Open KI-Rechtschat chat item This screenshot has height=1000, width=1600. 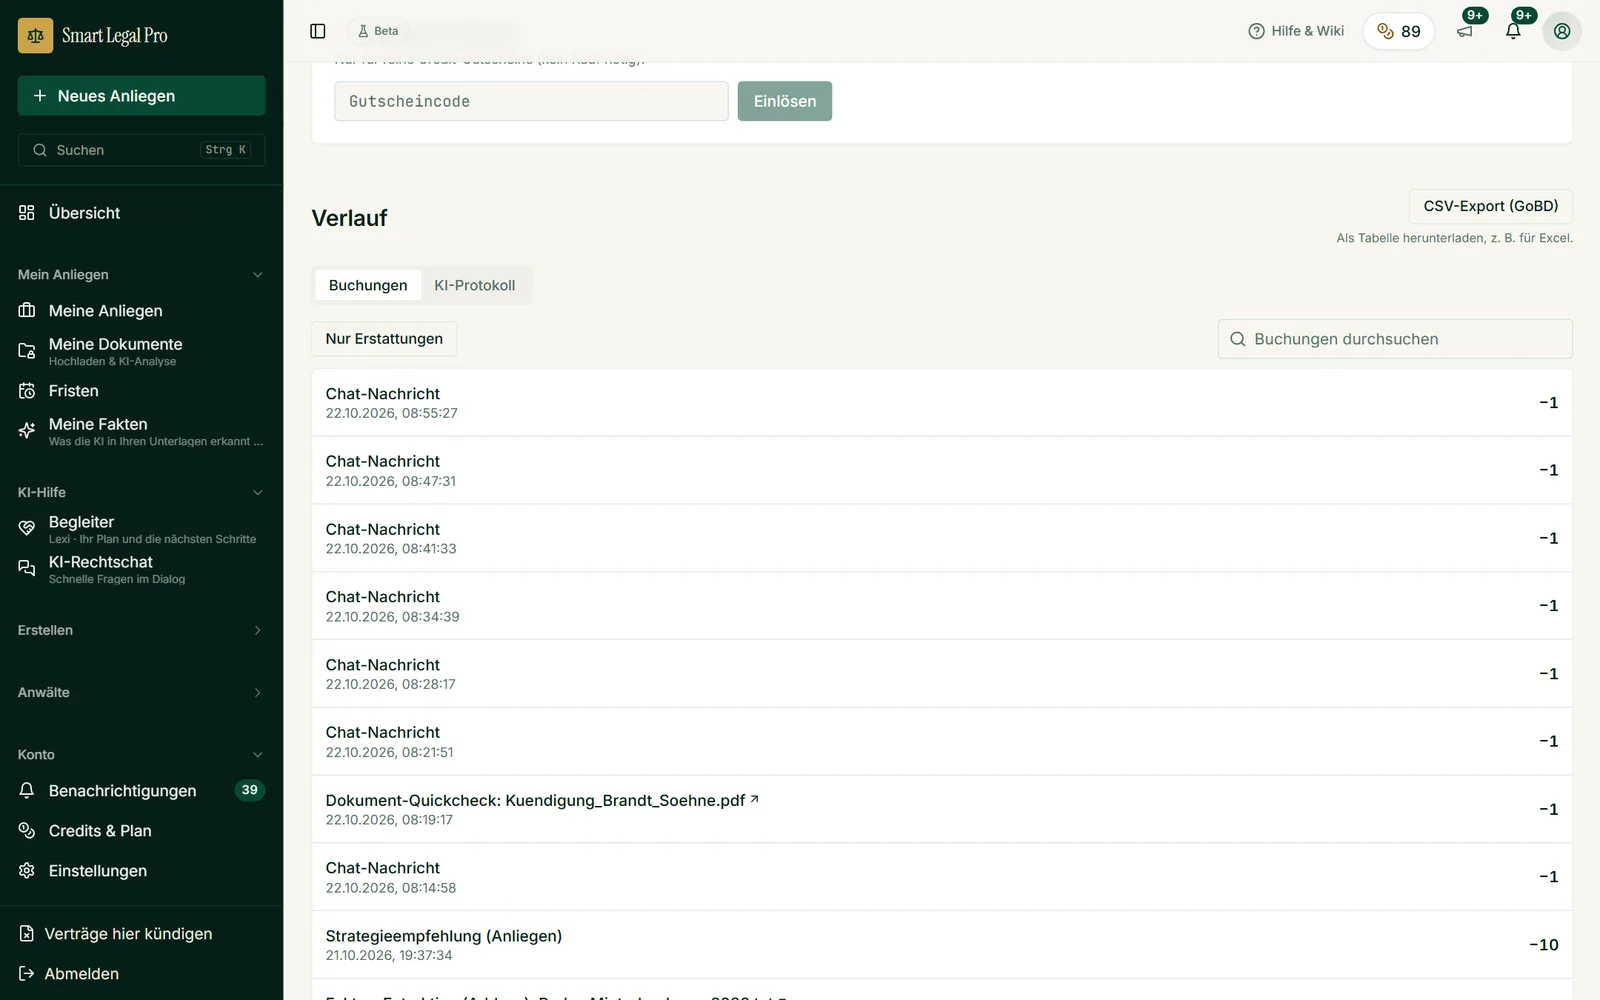point(141,569)
